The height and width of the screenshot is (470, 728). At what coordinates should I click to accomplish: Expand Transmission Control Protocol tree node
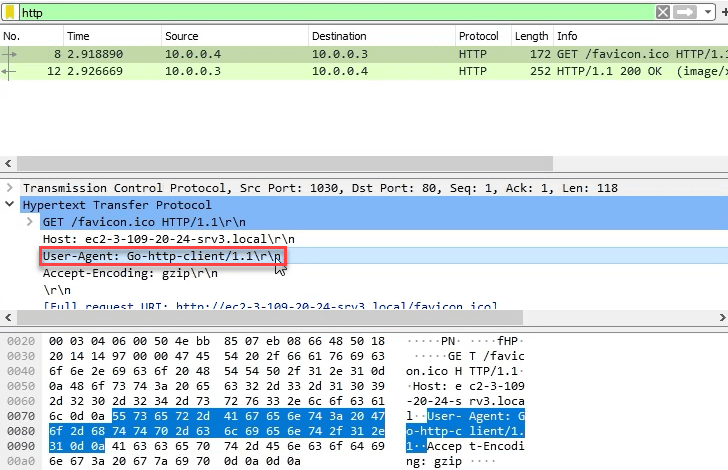(11, 188)
